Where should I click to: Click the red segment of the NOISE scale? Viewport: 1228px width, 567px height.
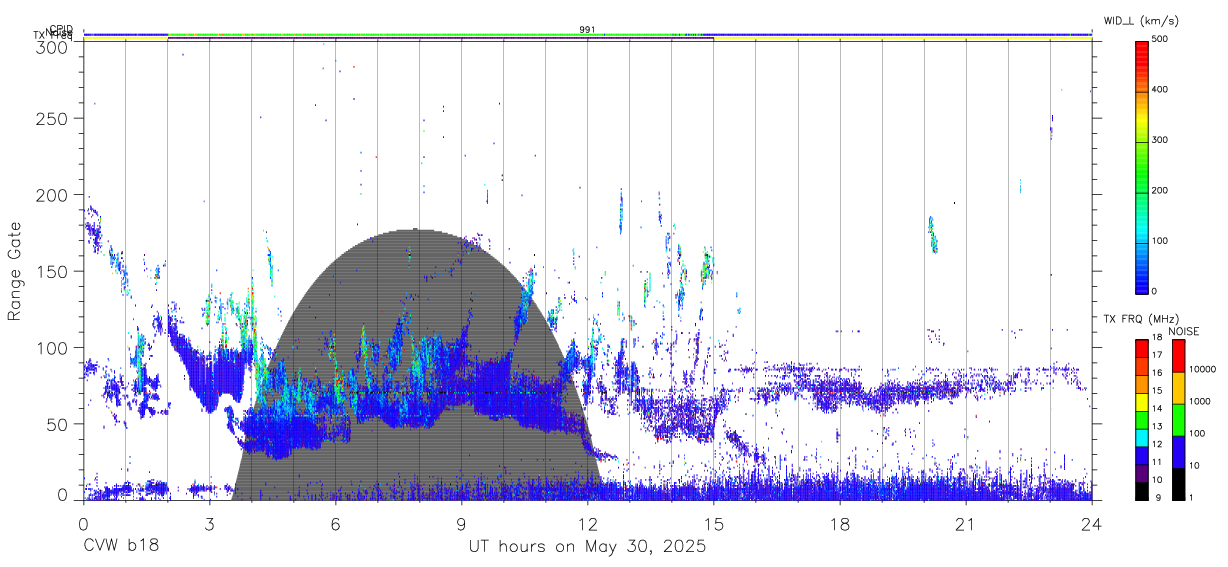coord(1178,356)
